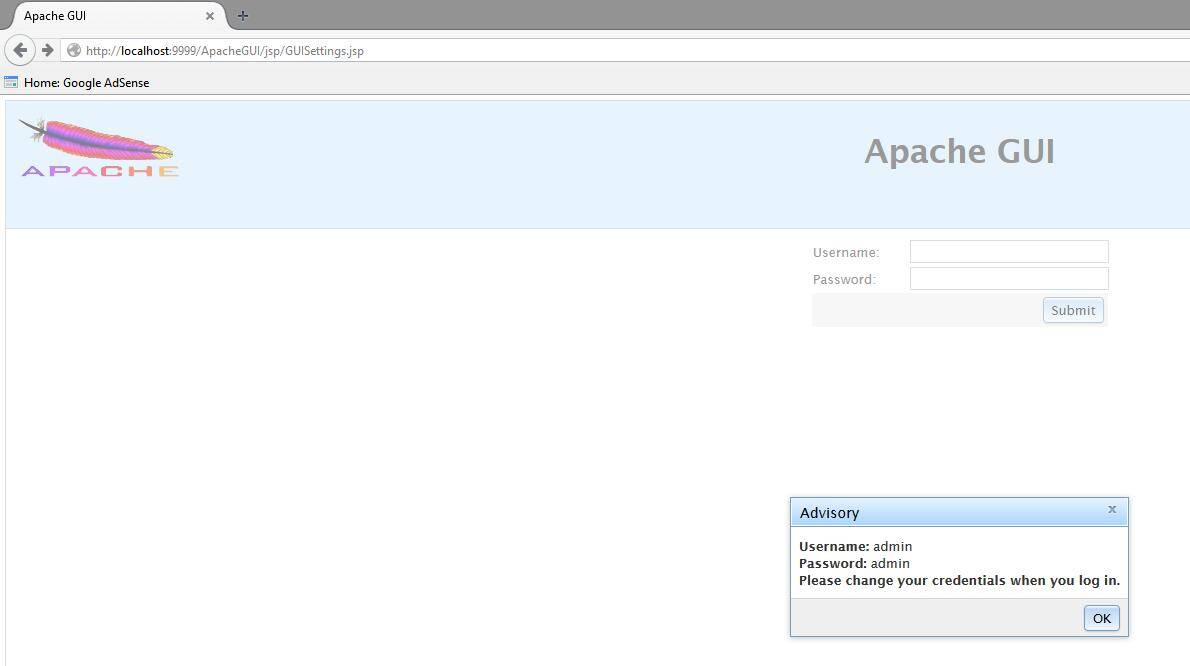Image resolution: width=1190 pixels, height=666 pixels.
Task: Click the 'Username: admin' advisory text
Action: click(855, 546)
